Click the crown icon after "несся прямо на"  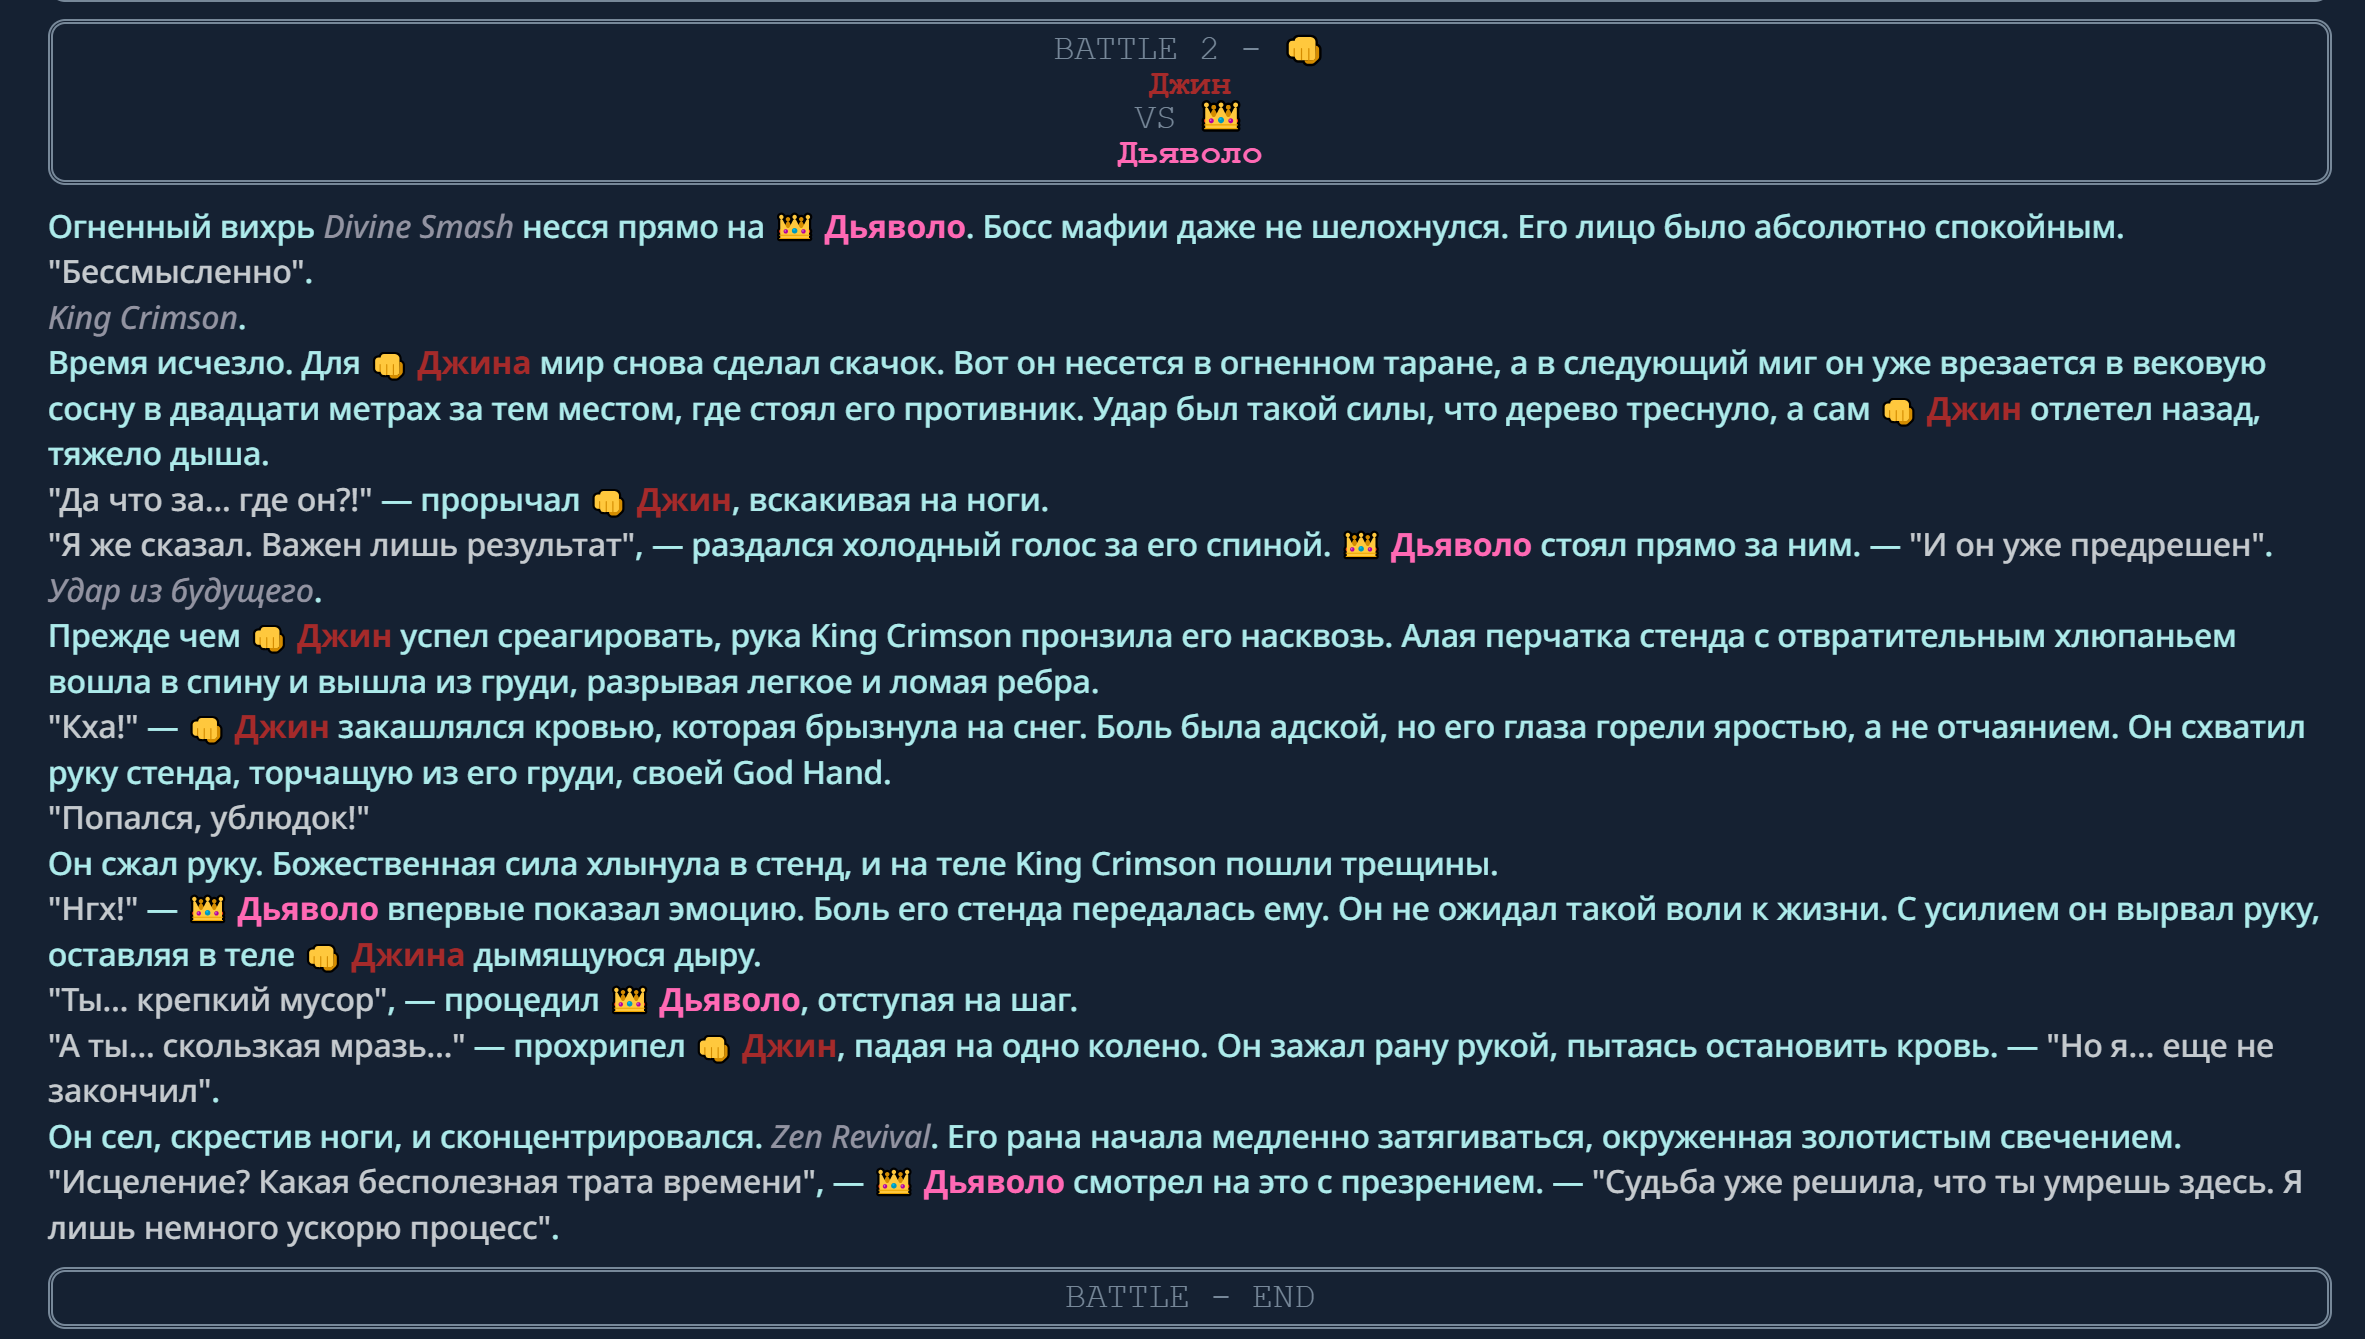[794, 228]
